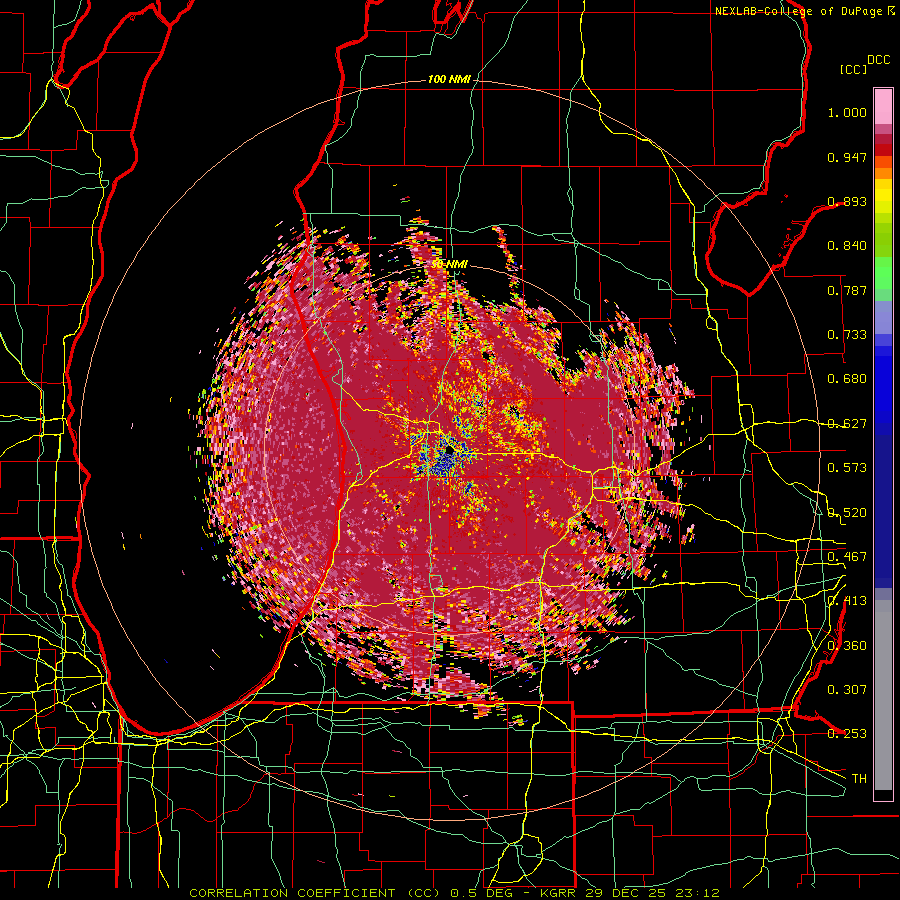Click the 0.413 legend value

[847, 601]
